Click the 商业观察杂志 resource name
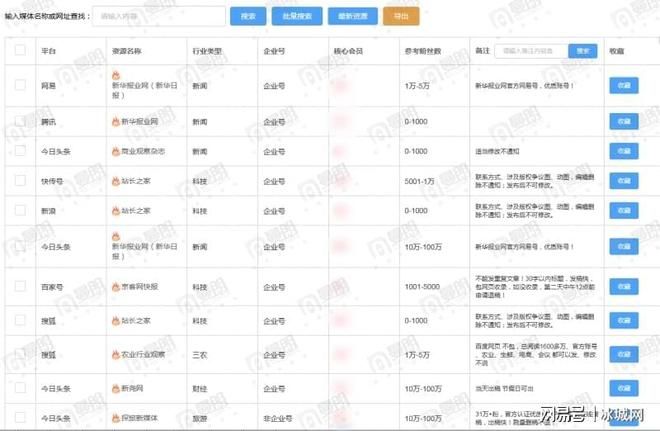This screenshot has width=660, height=431. [143, 151]
